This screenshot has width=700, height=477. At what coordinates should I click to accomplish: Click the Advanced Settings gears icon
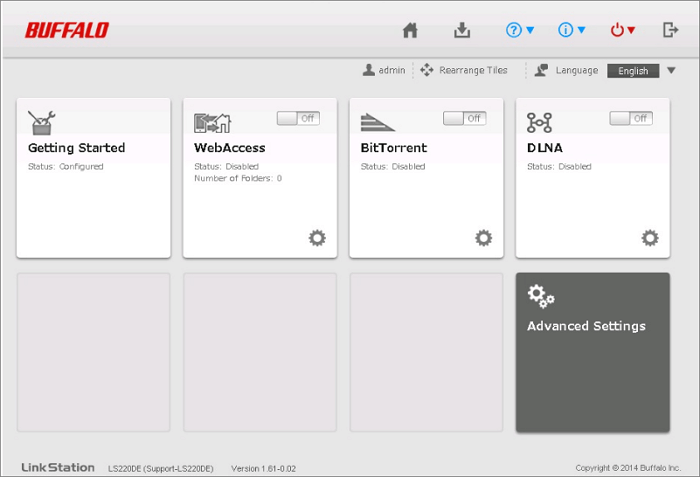(x=541, y=296)
